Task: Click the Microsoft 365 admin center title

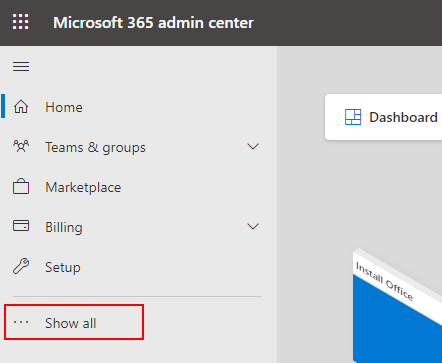Action: coord(153,23)
